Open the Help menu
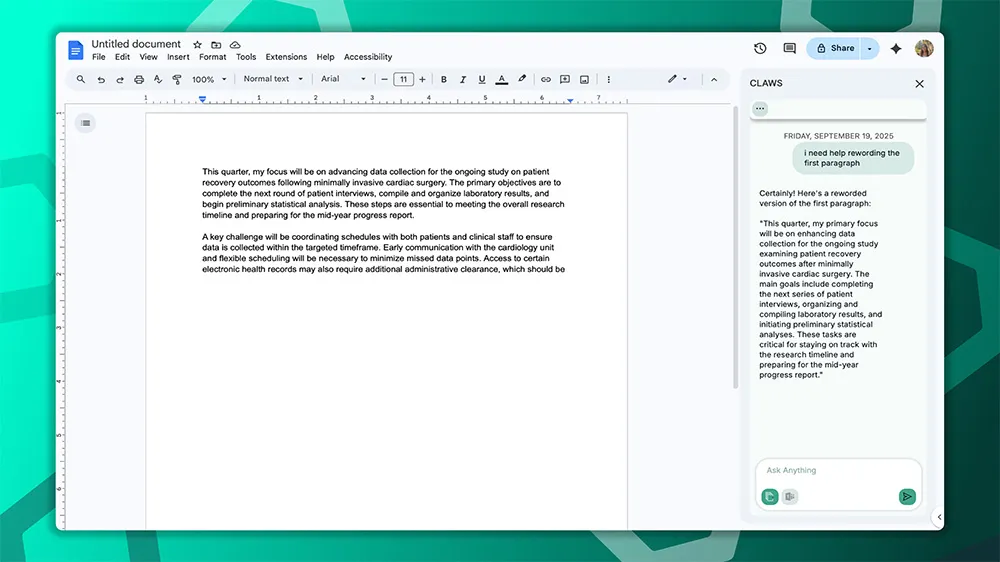The width and height of the screenshot is (1000, 562). coord(325,57)
